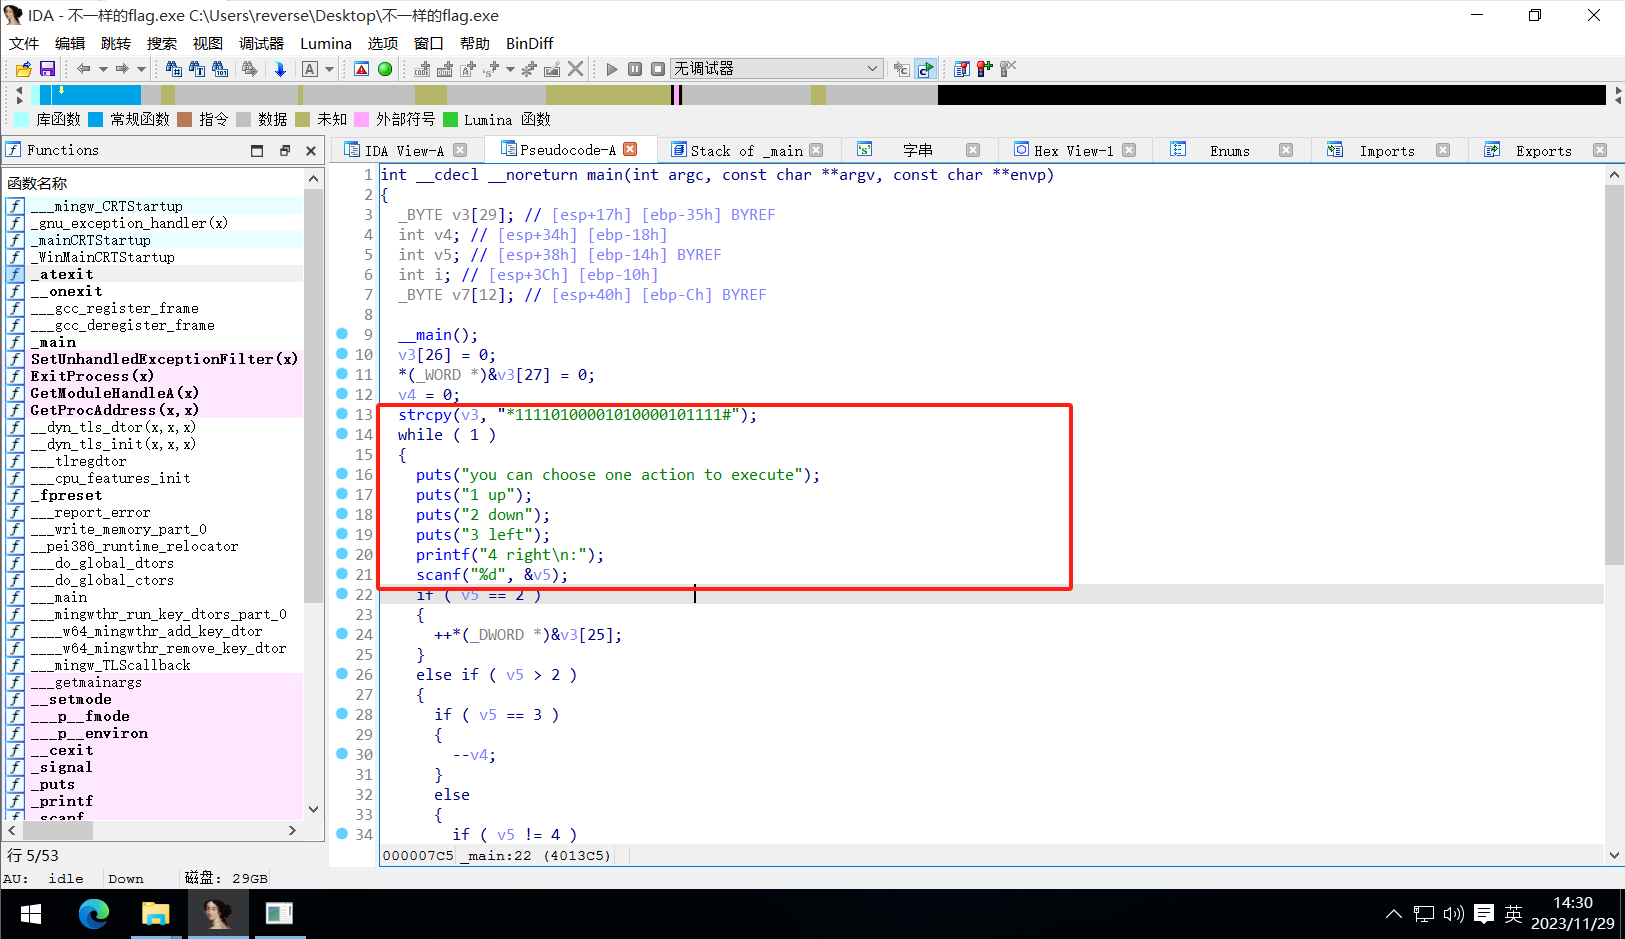Toggle breakpoint dot on line 13
This screenshot has width=1625, height=939.
click(x=342, y=414)
